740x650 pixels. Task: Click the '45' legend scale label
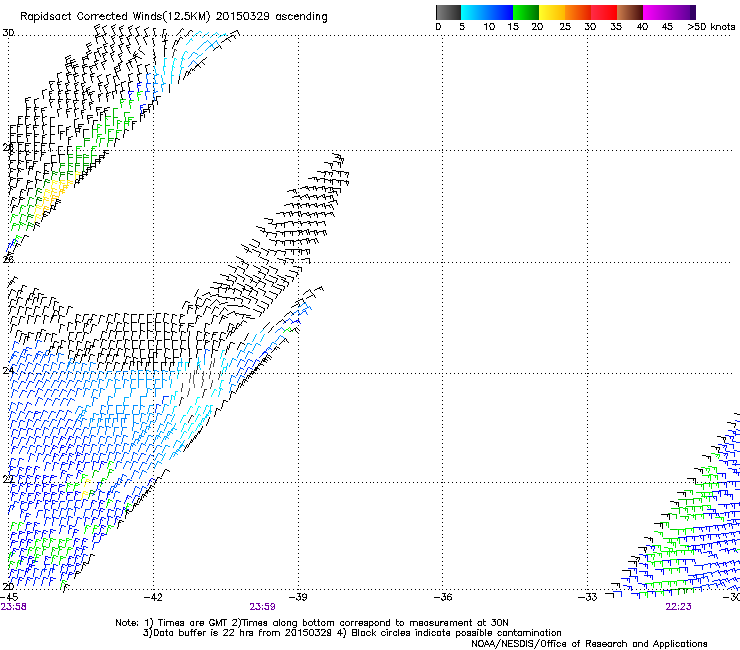pos(667,27)
